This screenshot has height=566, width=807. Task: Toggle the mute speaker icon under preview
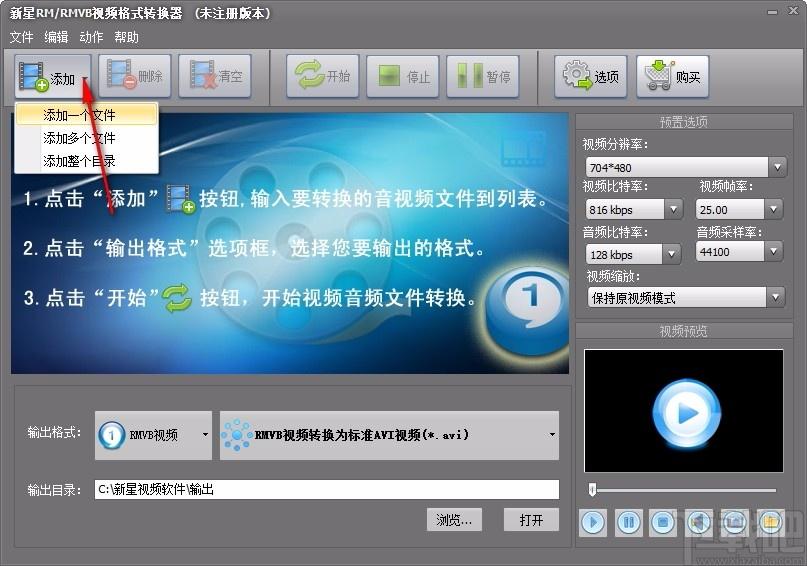tap(699, 523)
